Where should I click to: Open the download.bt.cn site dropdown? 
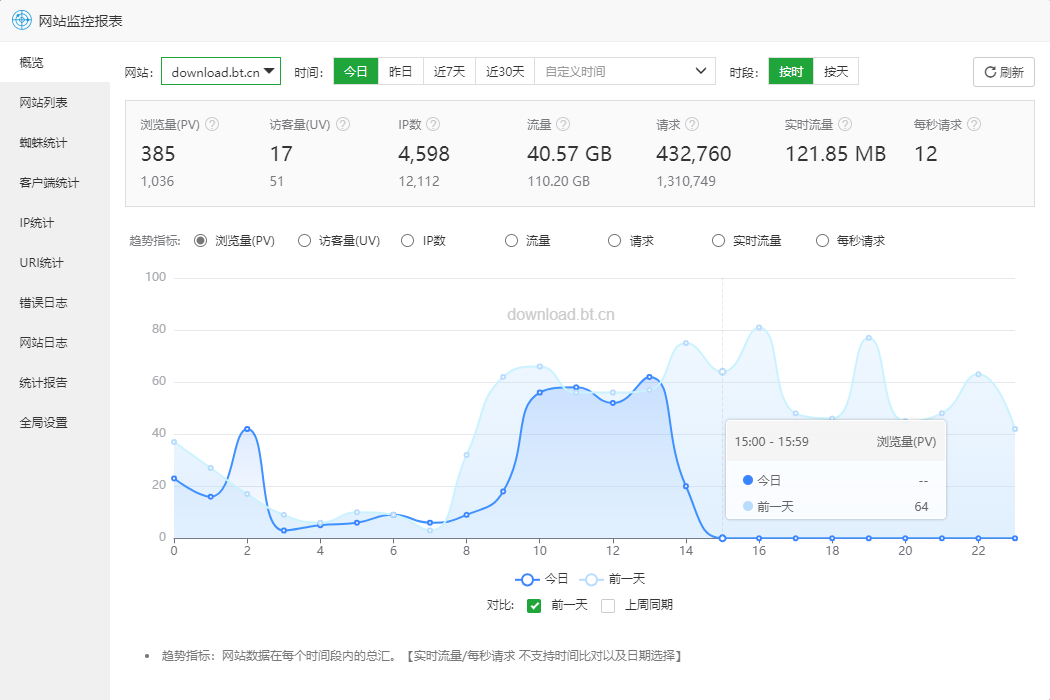tap(221, 72)
